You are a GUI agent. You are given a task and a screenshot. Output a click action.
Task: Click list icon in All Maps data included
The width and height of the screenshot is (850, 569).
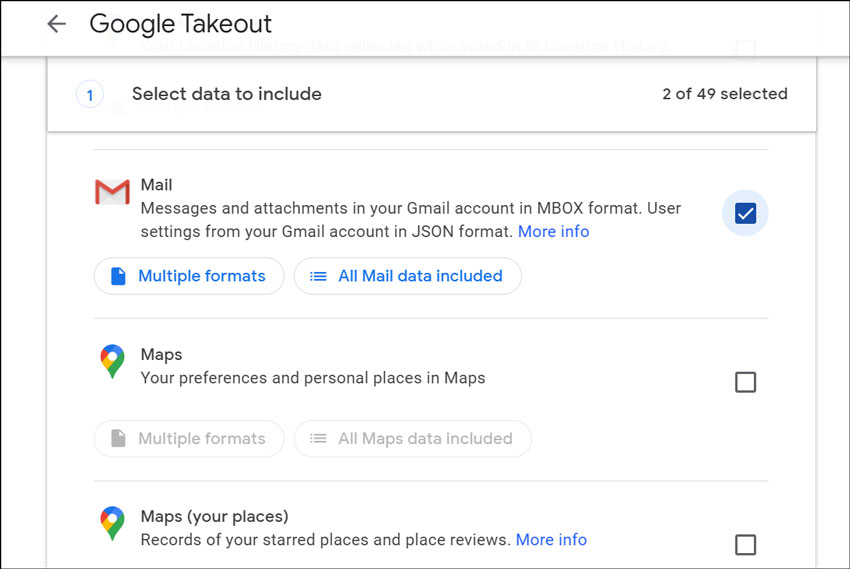(318, 438)
